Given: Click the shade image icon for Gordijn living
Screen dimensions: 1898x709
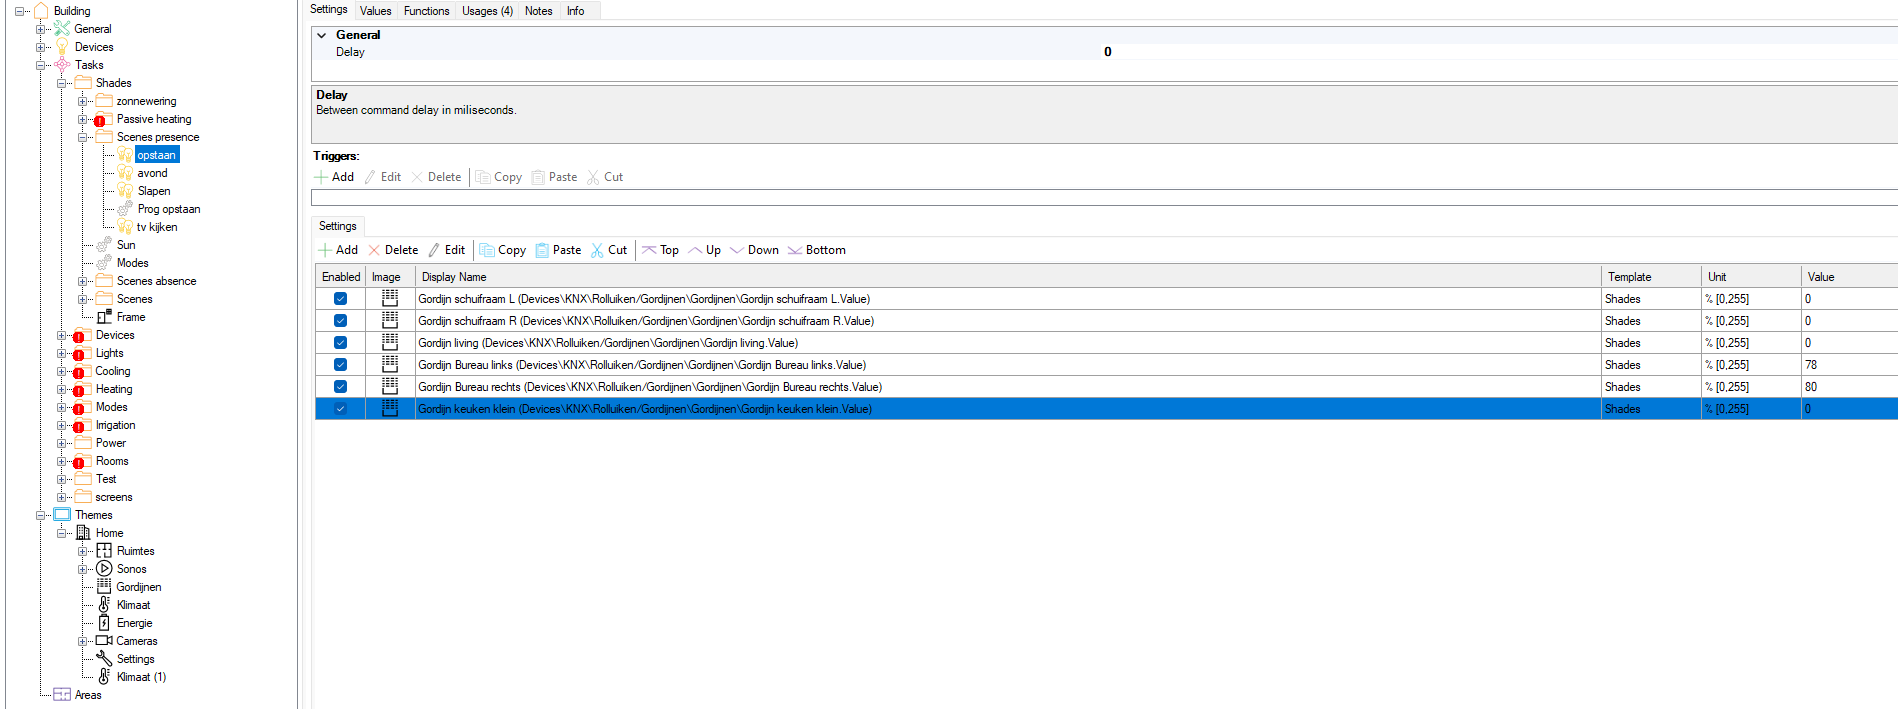Looking at the screenshot, I should 390,343.
